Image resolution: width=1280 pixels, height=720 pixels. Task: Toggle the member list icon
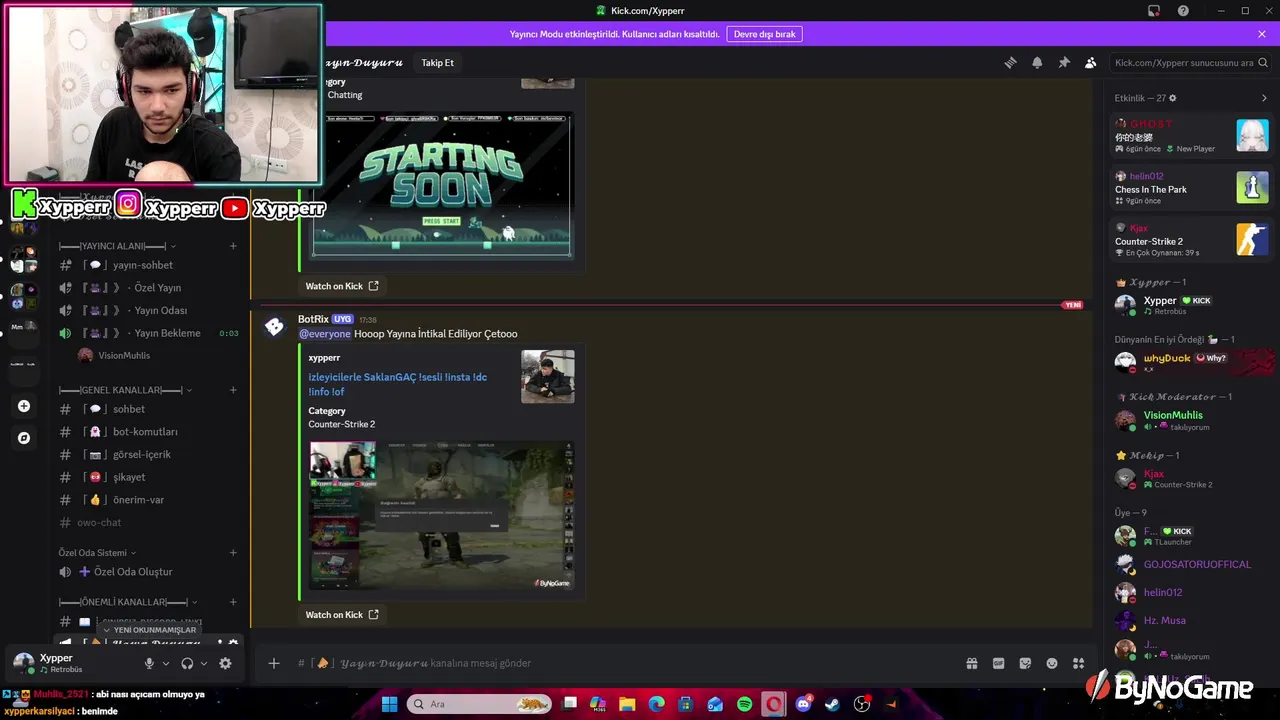tap(1091, 63)
